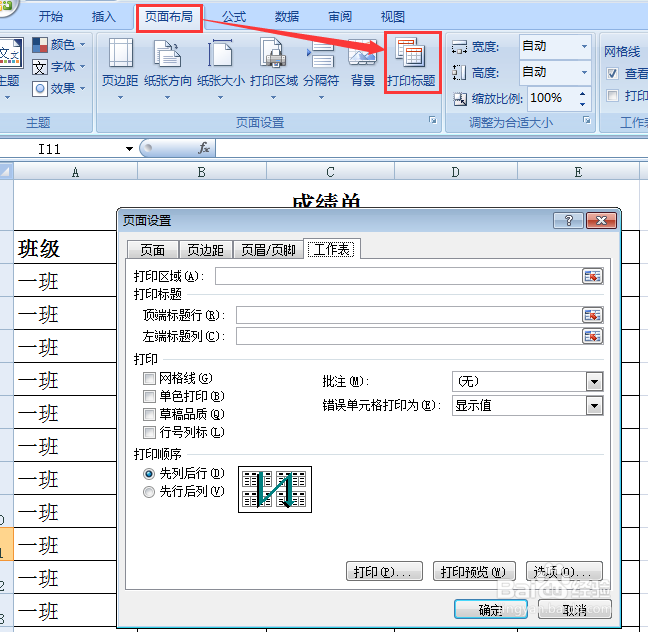Click the dialog help question button

tap(568, 221)
